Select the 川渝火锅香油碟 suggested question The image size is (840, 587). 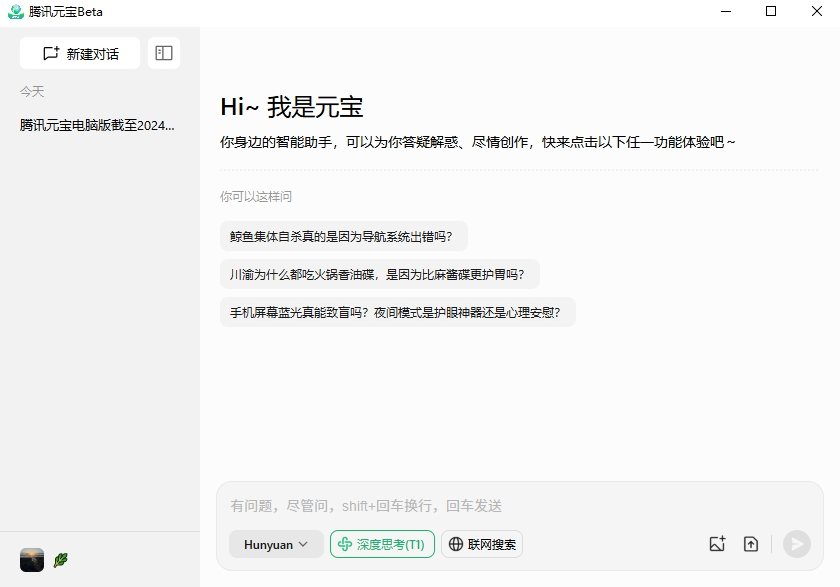(379, 274)
